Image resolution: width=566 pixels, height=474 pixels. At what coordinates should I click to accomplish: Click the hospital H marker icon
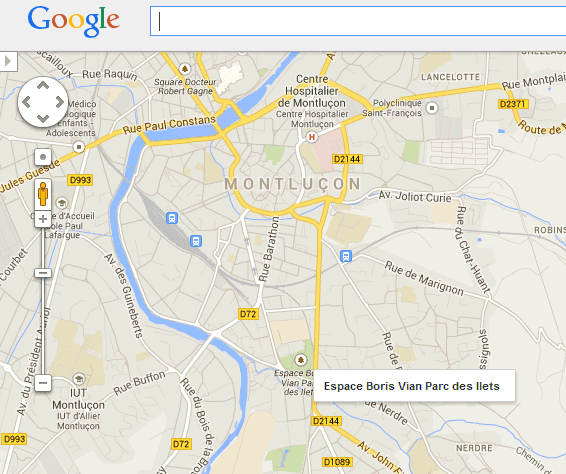click(312, 137)
